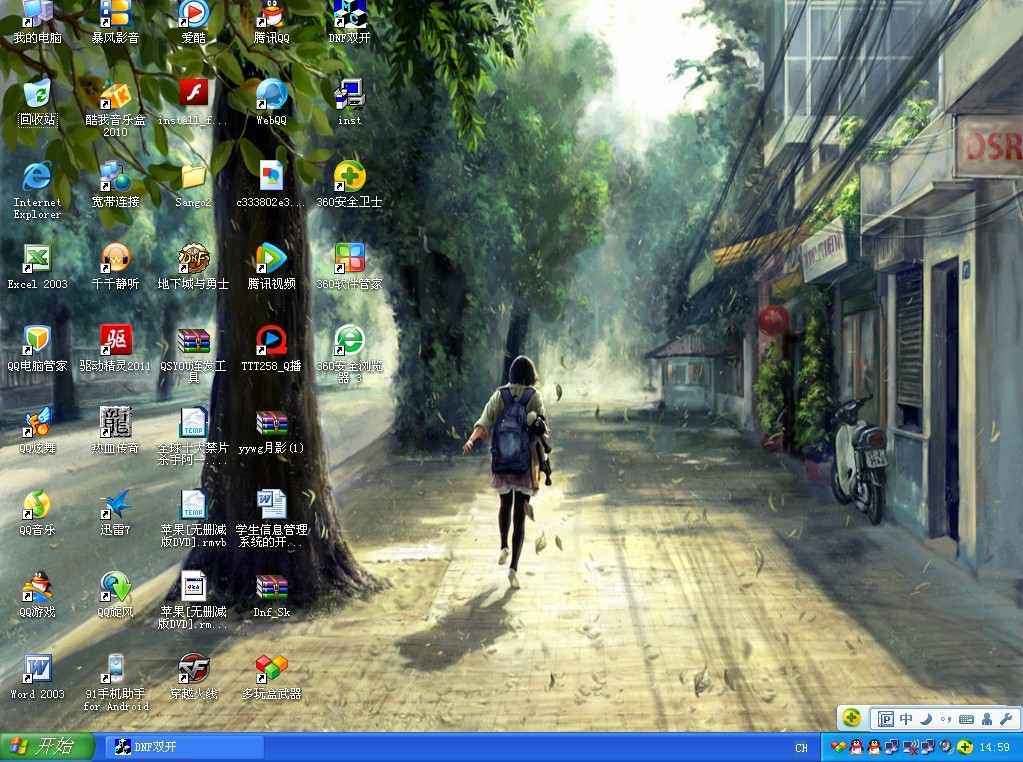Open the red-scarf QQ tray icon
Viewport: 1023px width, 762px height.
(x=874, y=747)
